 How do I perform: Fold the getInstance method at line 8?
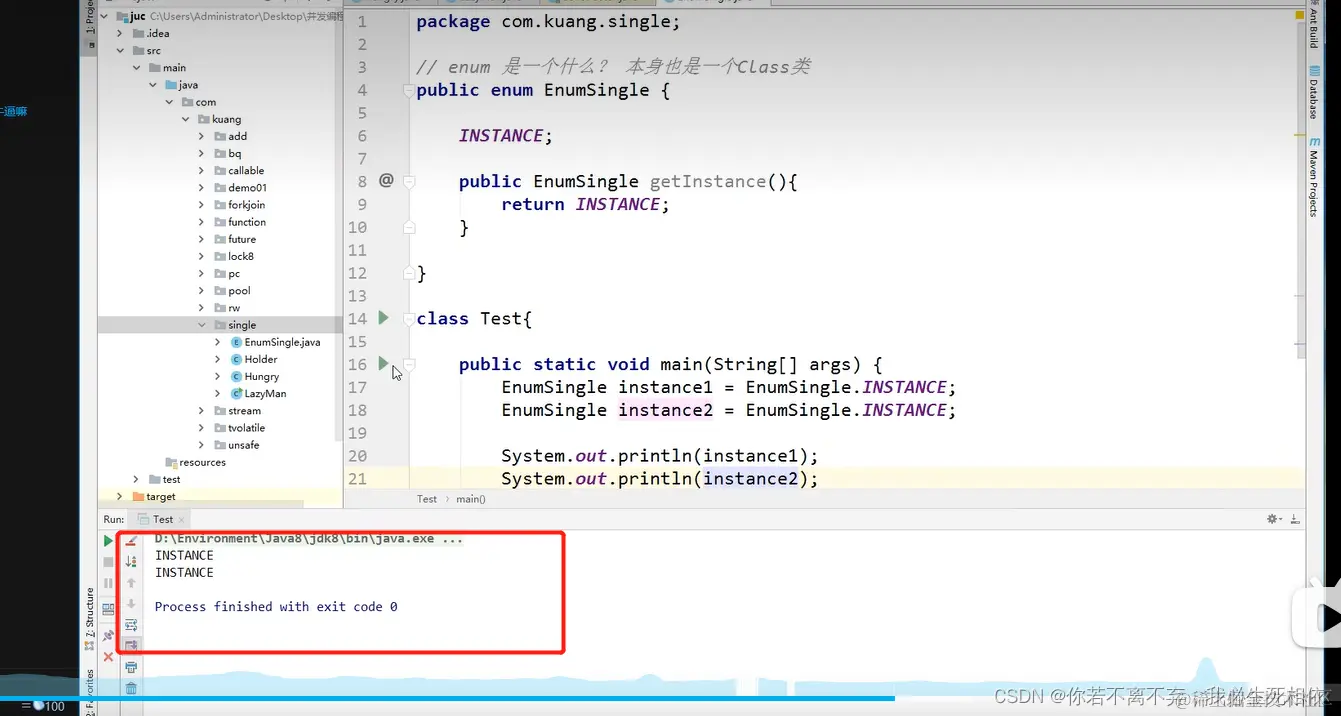click(x=408, y=182)
